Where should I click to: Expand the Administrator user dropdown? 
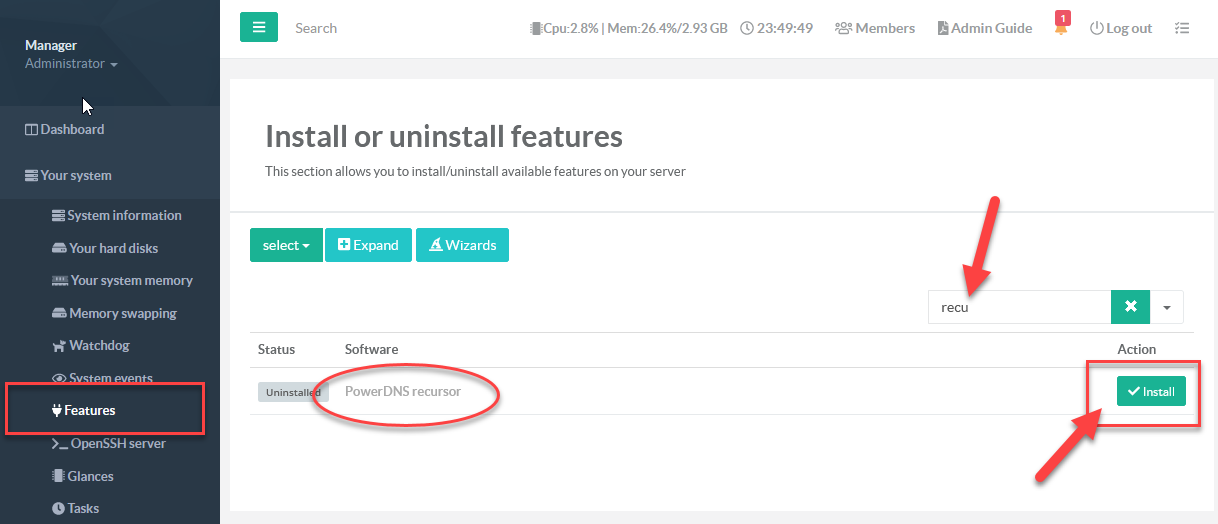[71, 63]
